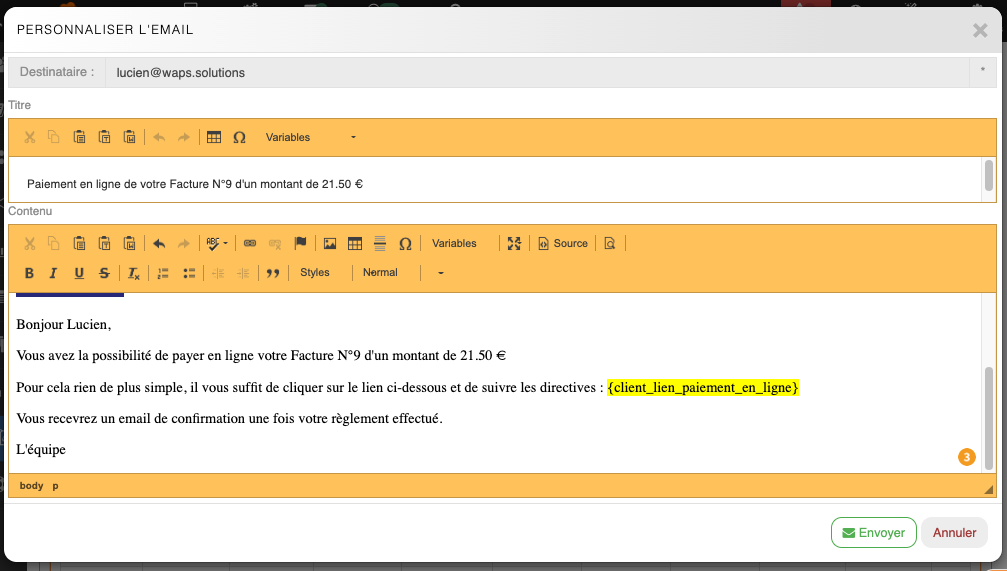Click the anchor flag icon
Screen dimensions: 1007x571
pyautogui.click(x=300, y=243)
